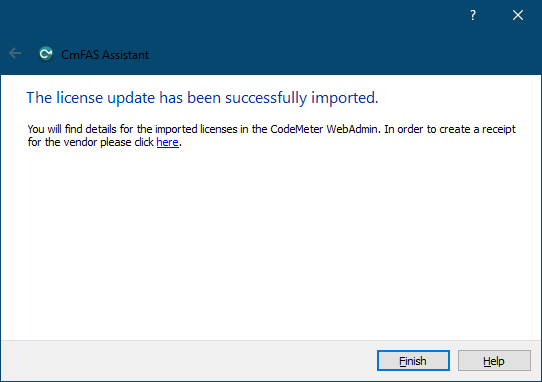The width and height of the screenshot is (542, 382).
Task: Dismiss the window using the X icon
Action: [518, 15]
